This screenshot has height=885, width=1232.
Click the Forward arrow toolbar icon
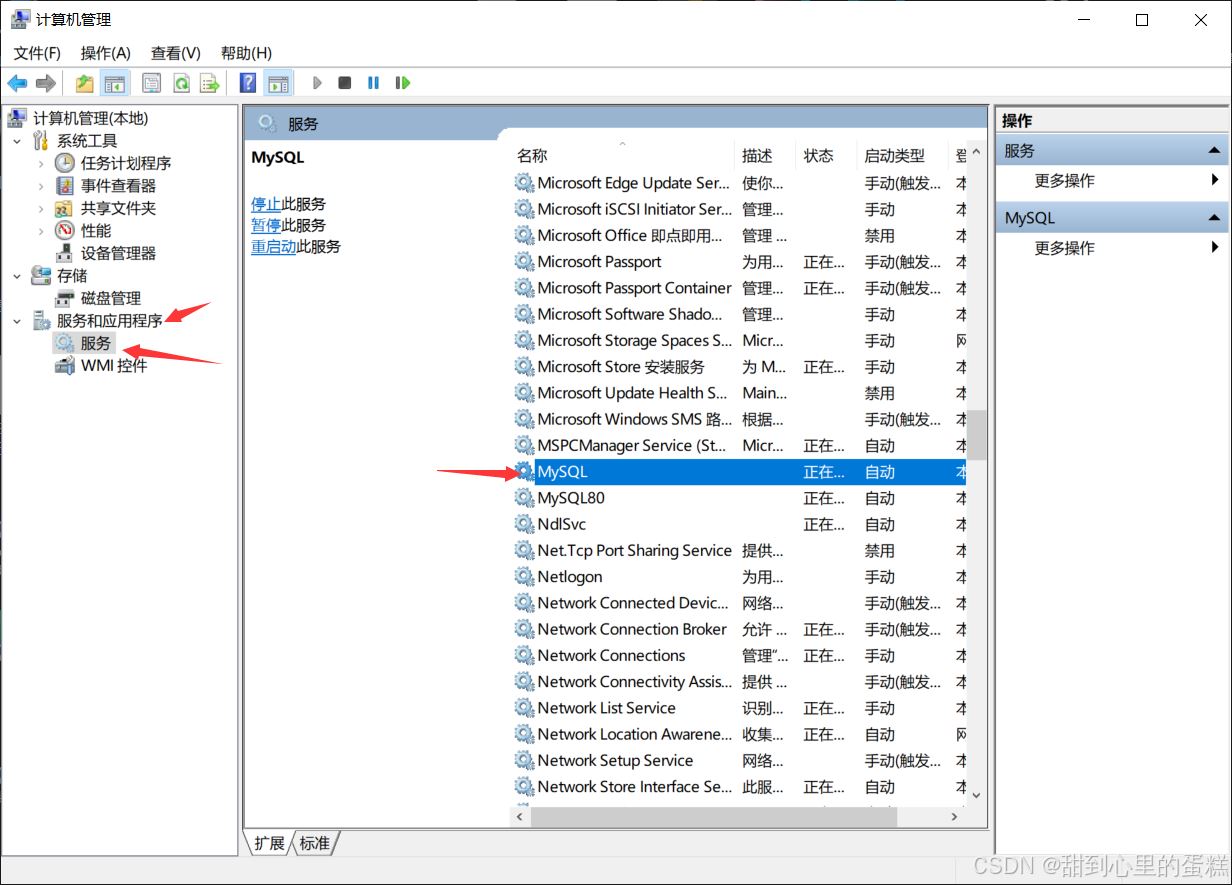(45, 83)
